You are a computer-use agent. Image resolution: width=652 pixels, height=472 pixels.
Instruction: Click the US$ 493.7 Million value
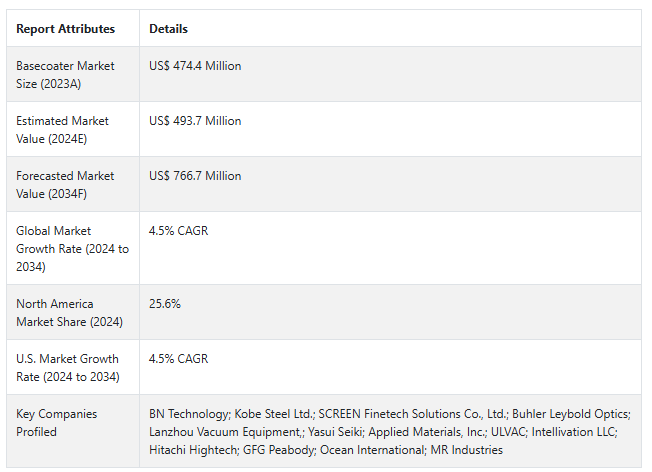pyautogui.click(x=195, y=121)
